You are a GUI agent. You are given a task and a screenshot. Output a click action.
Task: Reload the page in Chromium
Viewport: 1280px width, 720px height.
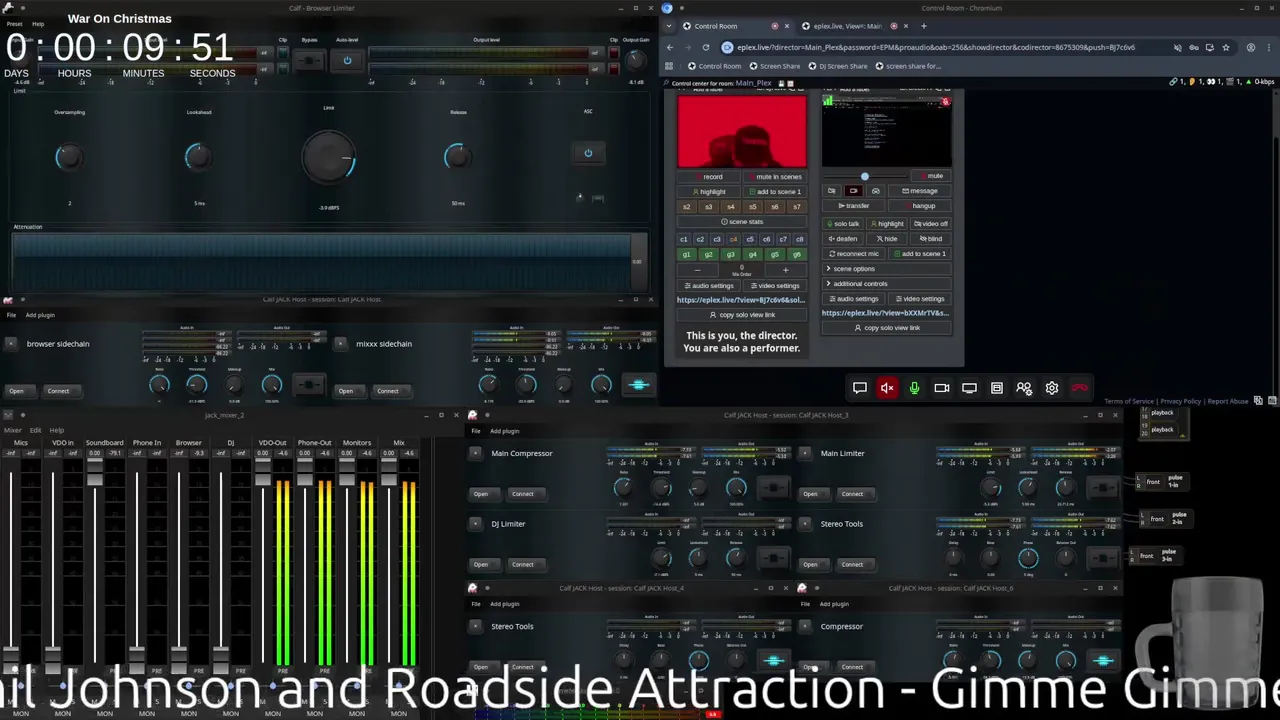click(706, 47)
